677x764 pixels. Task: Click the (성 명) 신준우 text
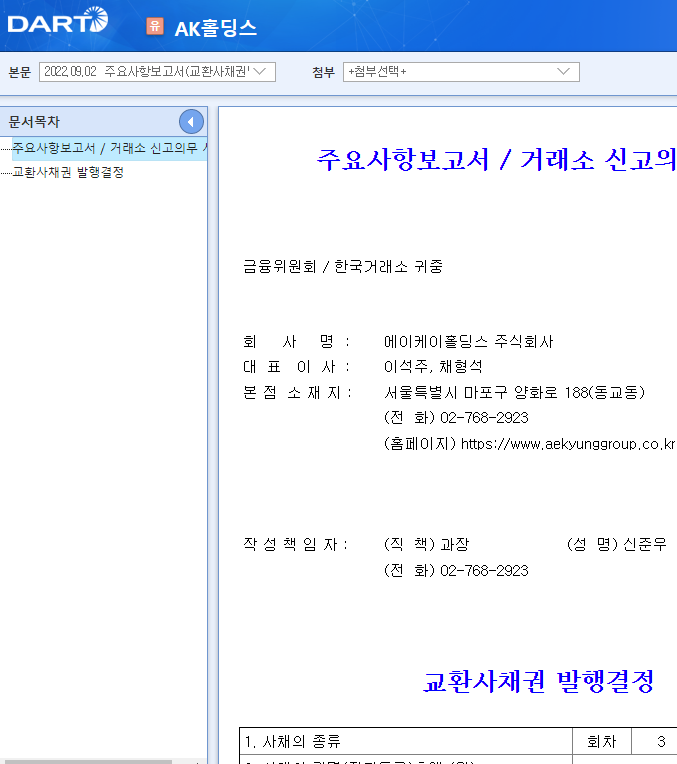[617, 544]
